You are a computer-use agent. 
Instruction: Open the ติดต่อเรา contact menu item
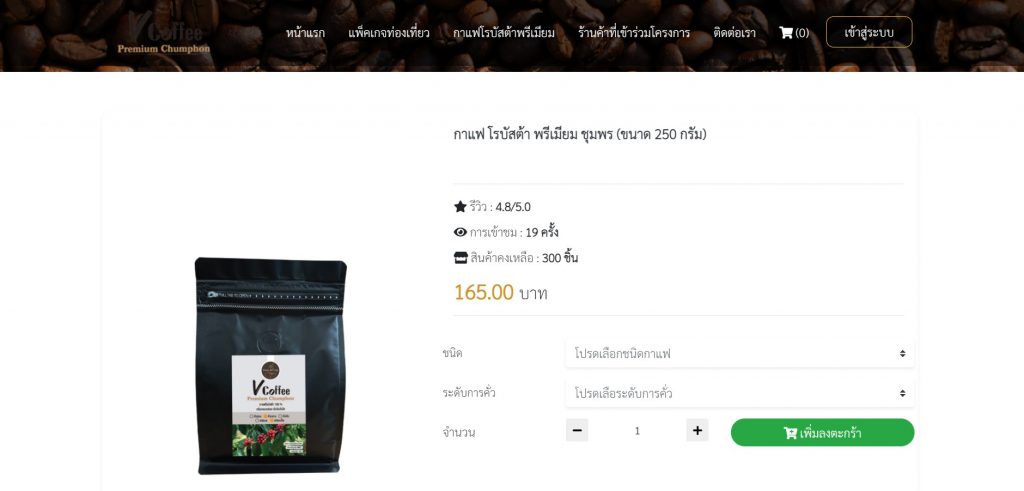tap(734, 33)
